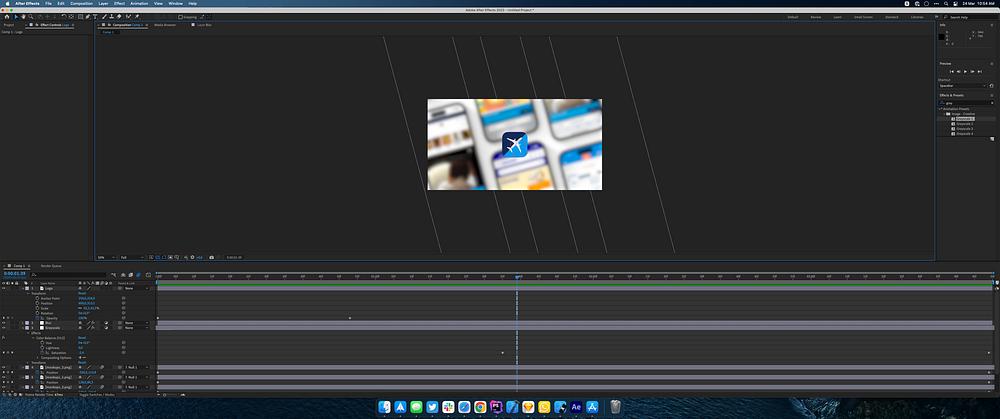Select the Clone Stamp tool

tap(112, 17)
